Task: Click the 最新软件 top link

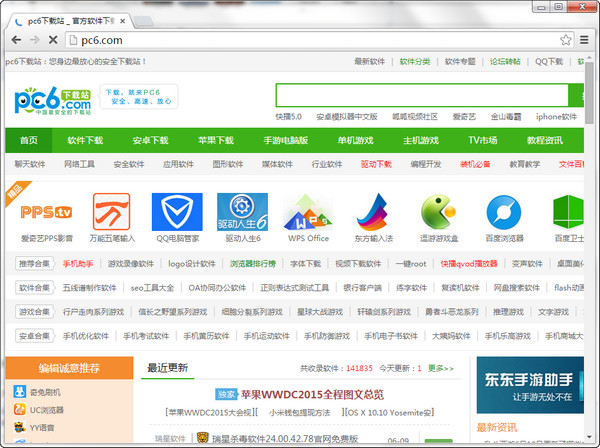Action: (x=369, y=61)
